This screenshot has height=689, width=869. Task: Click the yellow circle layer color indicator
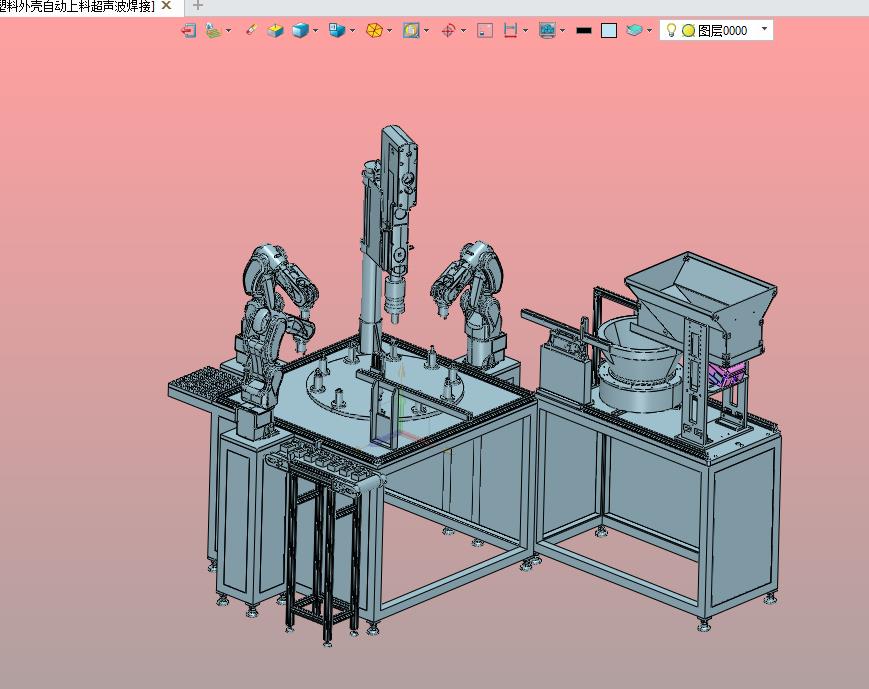[688, 30]
